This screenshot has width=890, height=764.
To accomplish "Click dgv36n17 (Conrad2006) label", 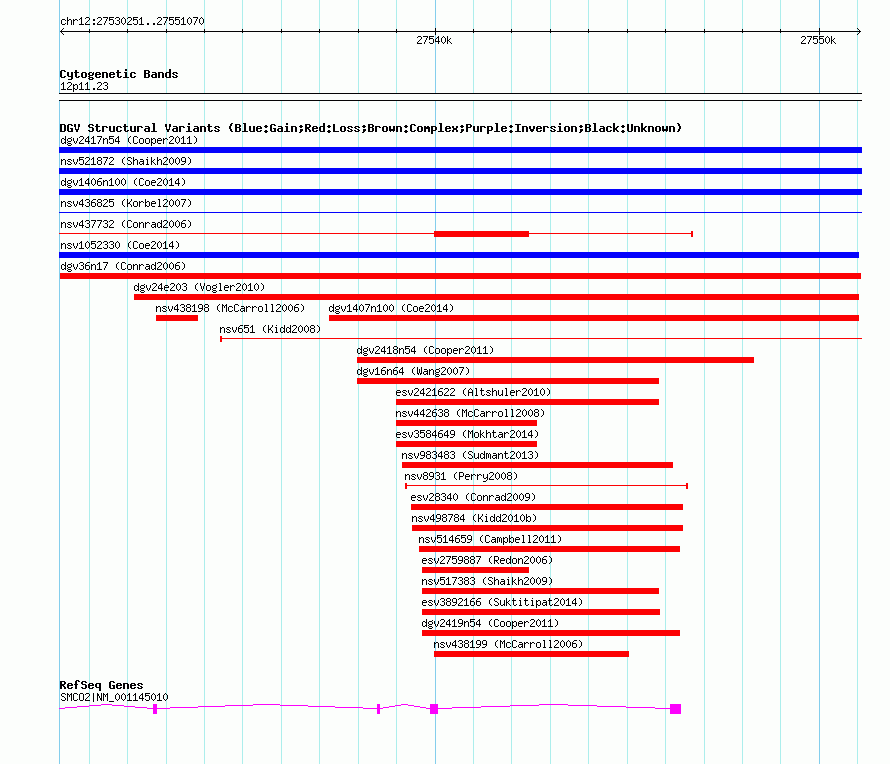I will (x=123, y=266).
